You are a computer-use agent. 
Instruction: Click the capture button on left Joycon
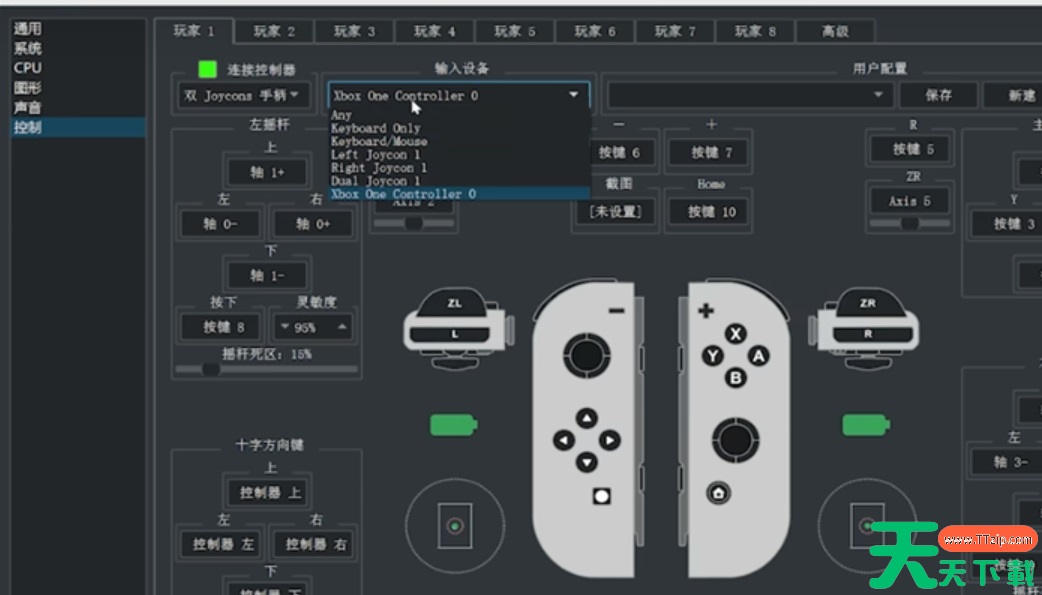pyautogui.click(x=601, y=496)
